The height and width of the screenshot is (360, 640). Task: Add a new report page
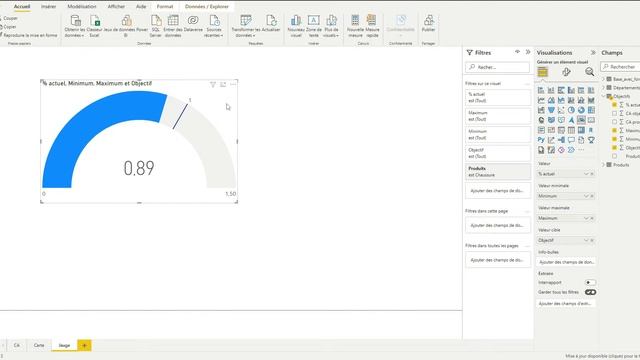click(84, 345)
